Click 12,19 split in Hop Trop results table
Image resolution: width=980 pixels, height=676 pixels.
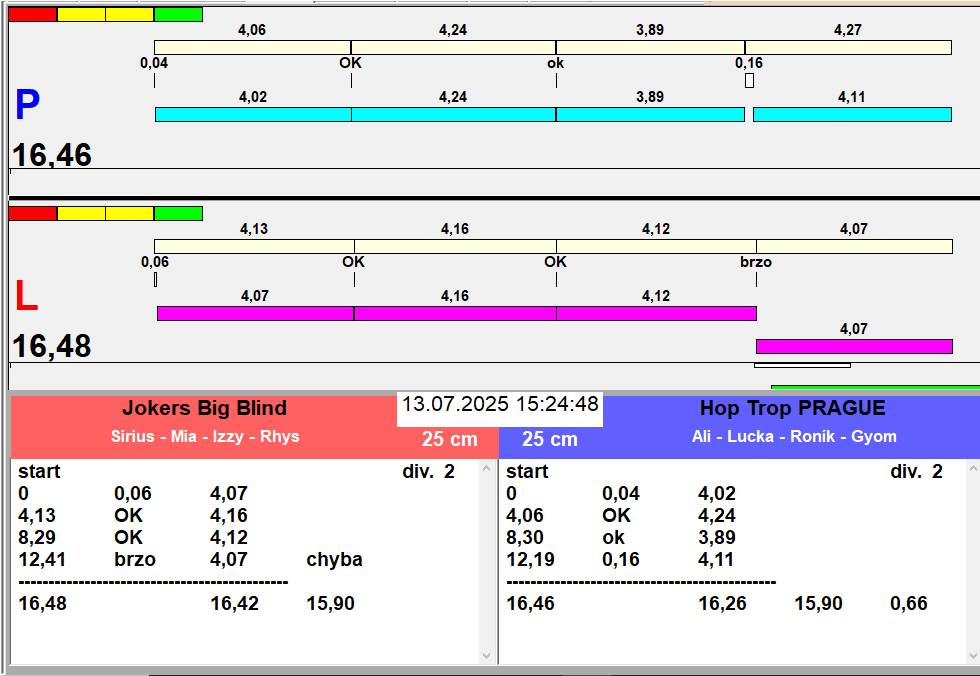coord(531,559)
